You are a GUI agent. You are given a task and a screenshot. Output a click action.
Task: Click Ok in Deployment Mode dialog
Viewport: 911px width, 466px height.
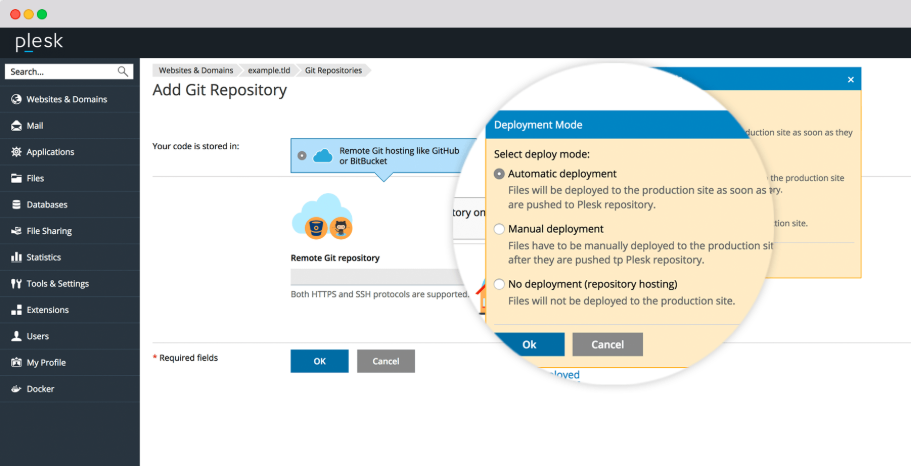tap(529, 345)
